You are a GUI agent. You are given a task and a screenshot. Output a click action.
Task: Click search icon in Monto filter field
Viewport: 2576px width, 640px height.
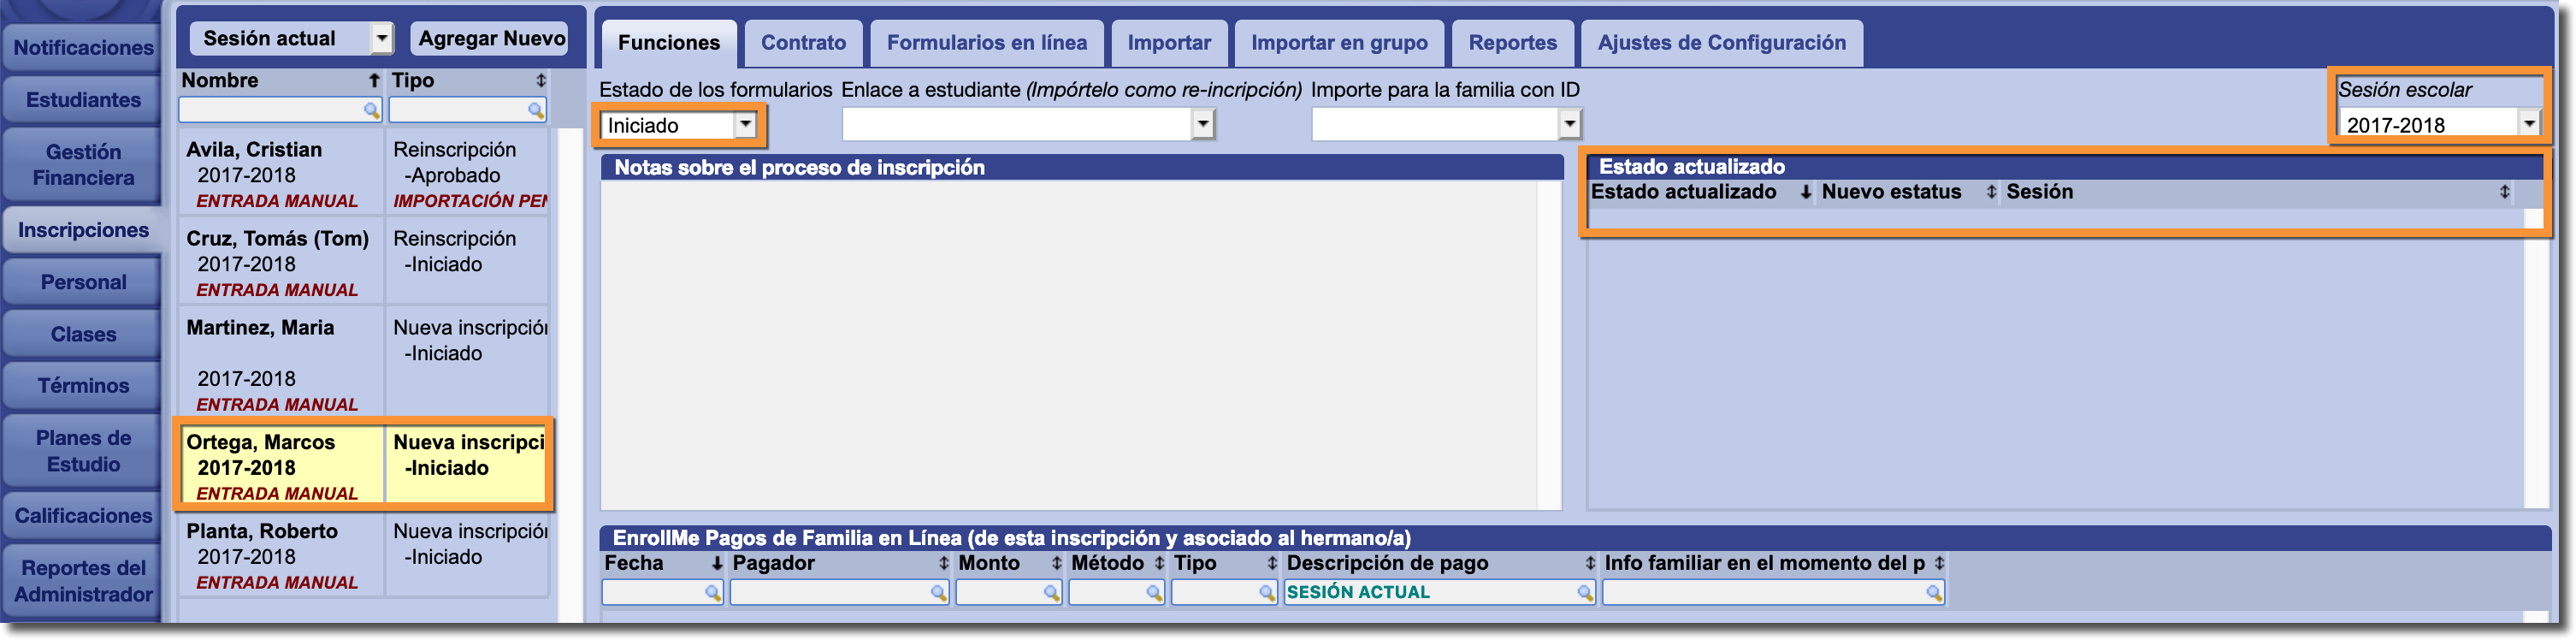point(1051,593)
